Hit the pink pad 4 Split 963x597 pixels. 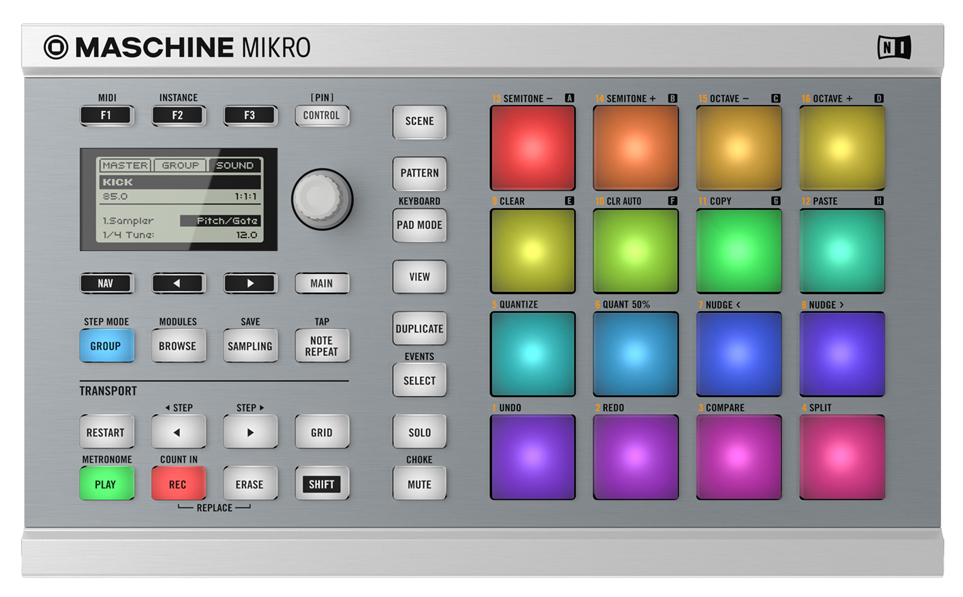coord(842,457)
